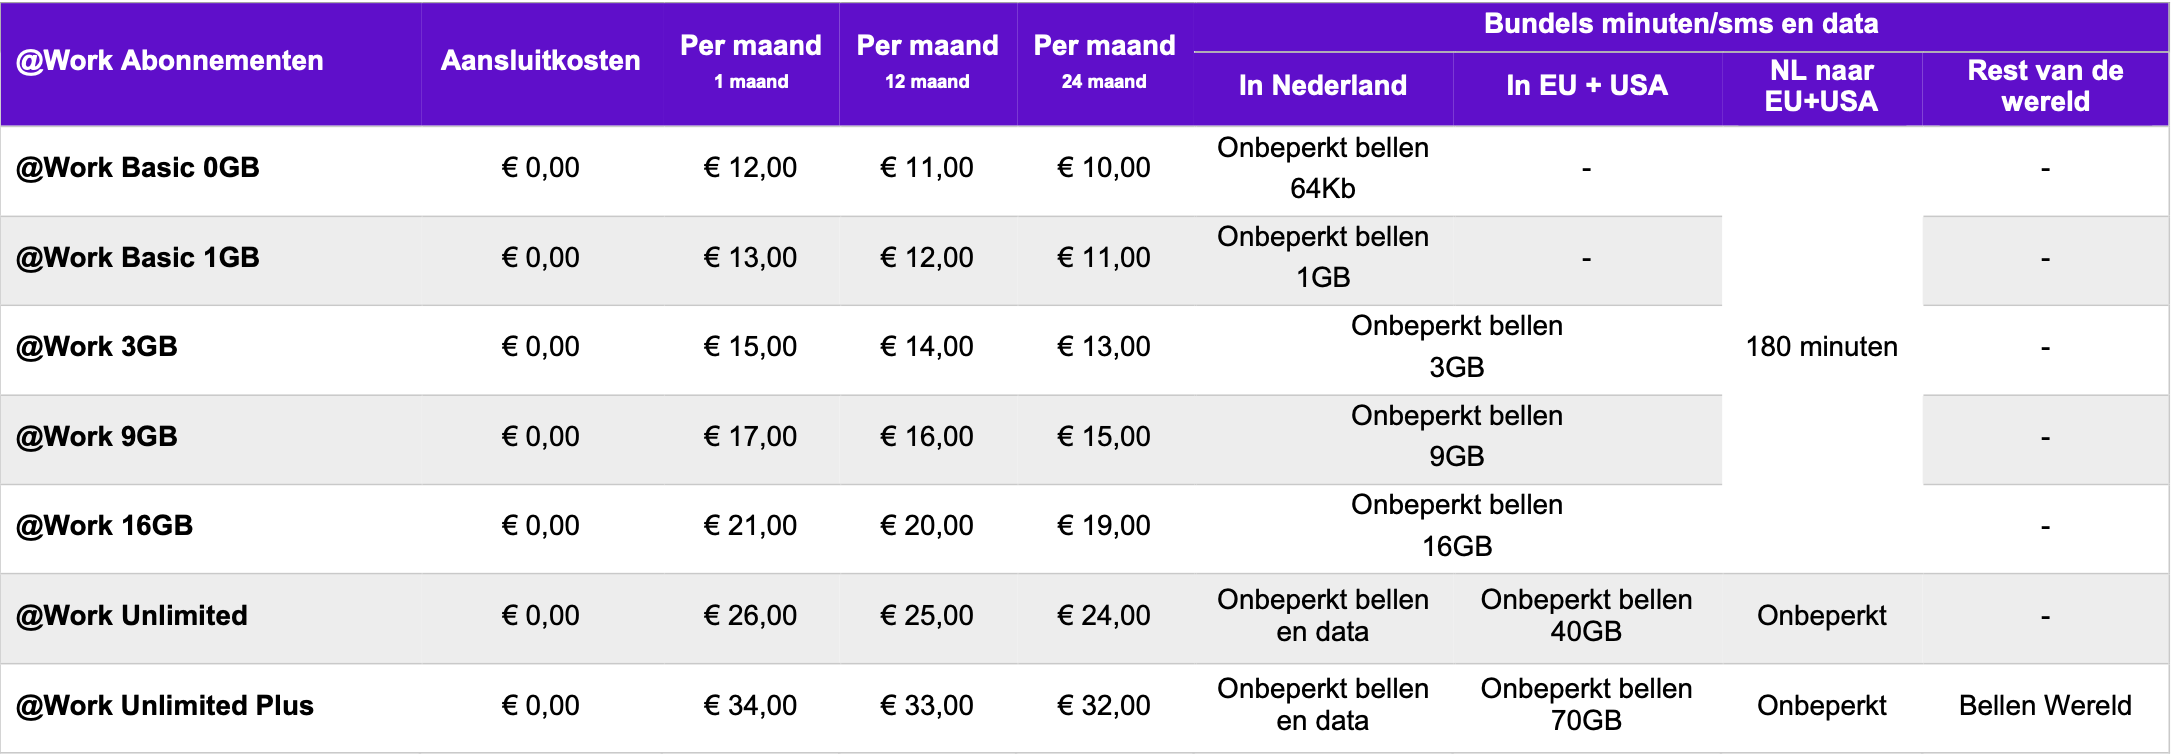The height and width of the screenshot is (754, 2172).
Task: Click the @Work Basic 1GB row label
Action: tap(138, 258)
